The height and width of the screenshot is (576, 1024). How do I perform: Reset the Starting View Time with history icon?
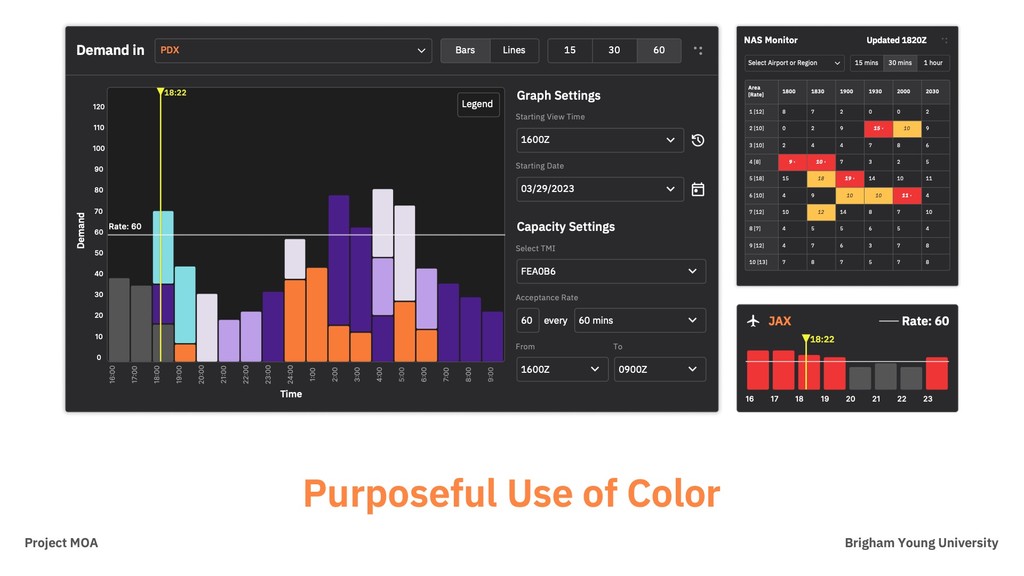pos(697,140)
